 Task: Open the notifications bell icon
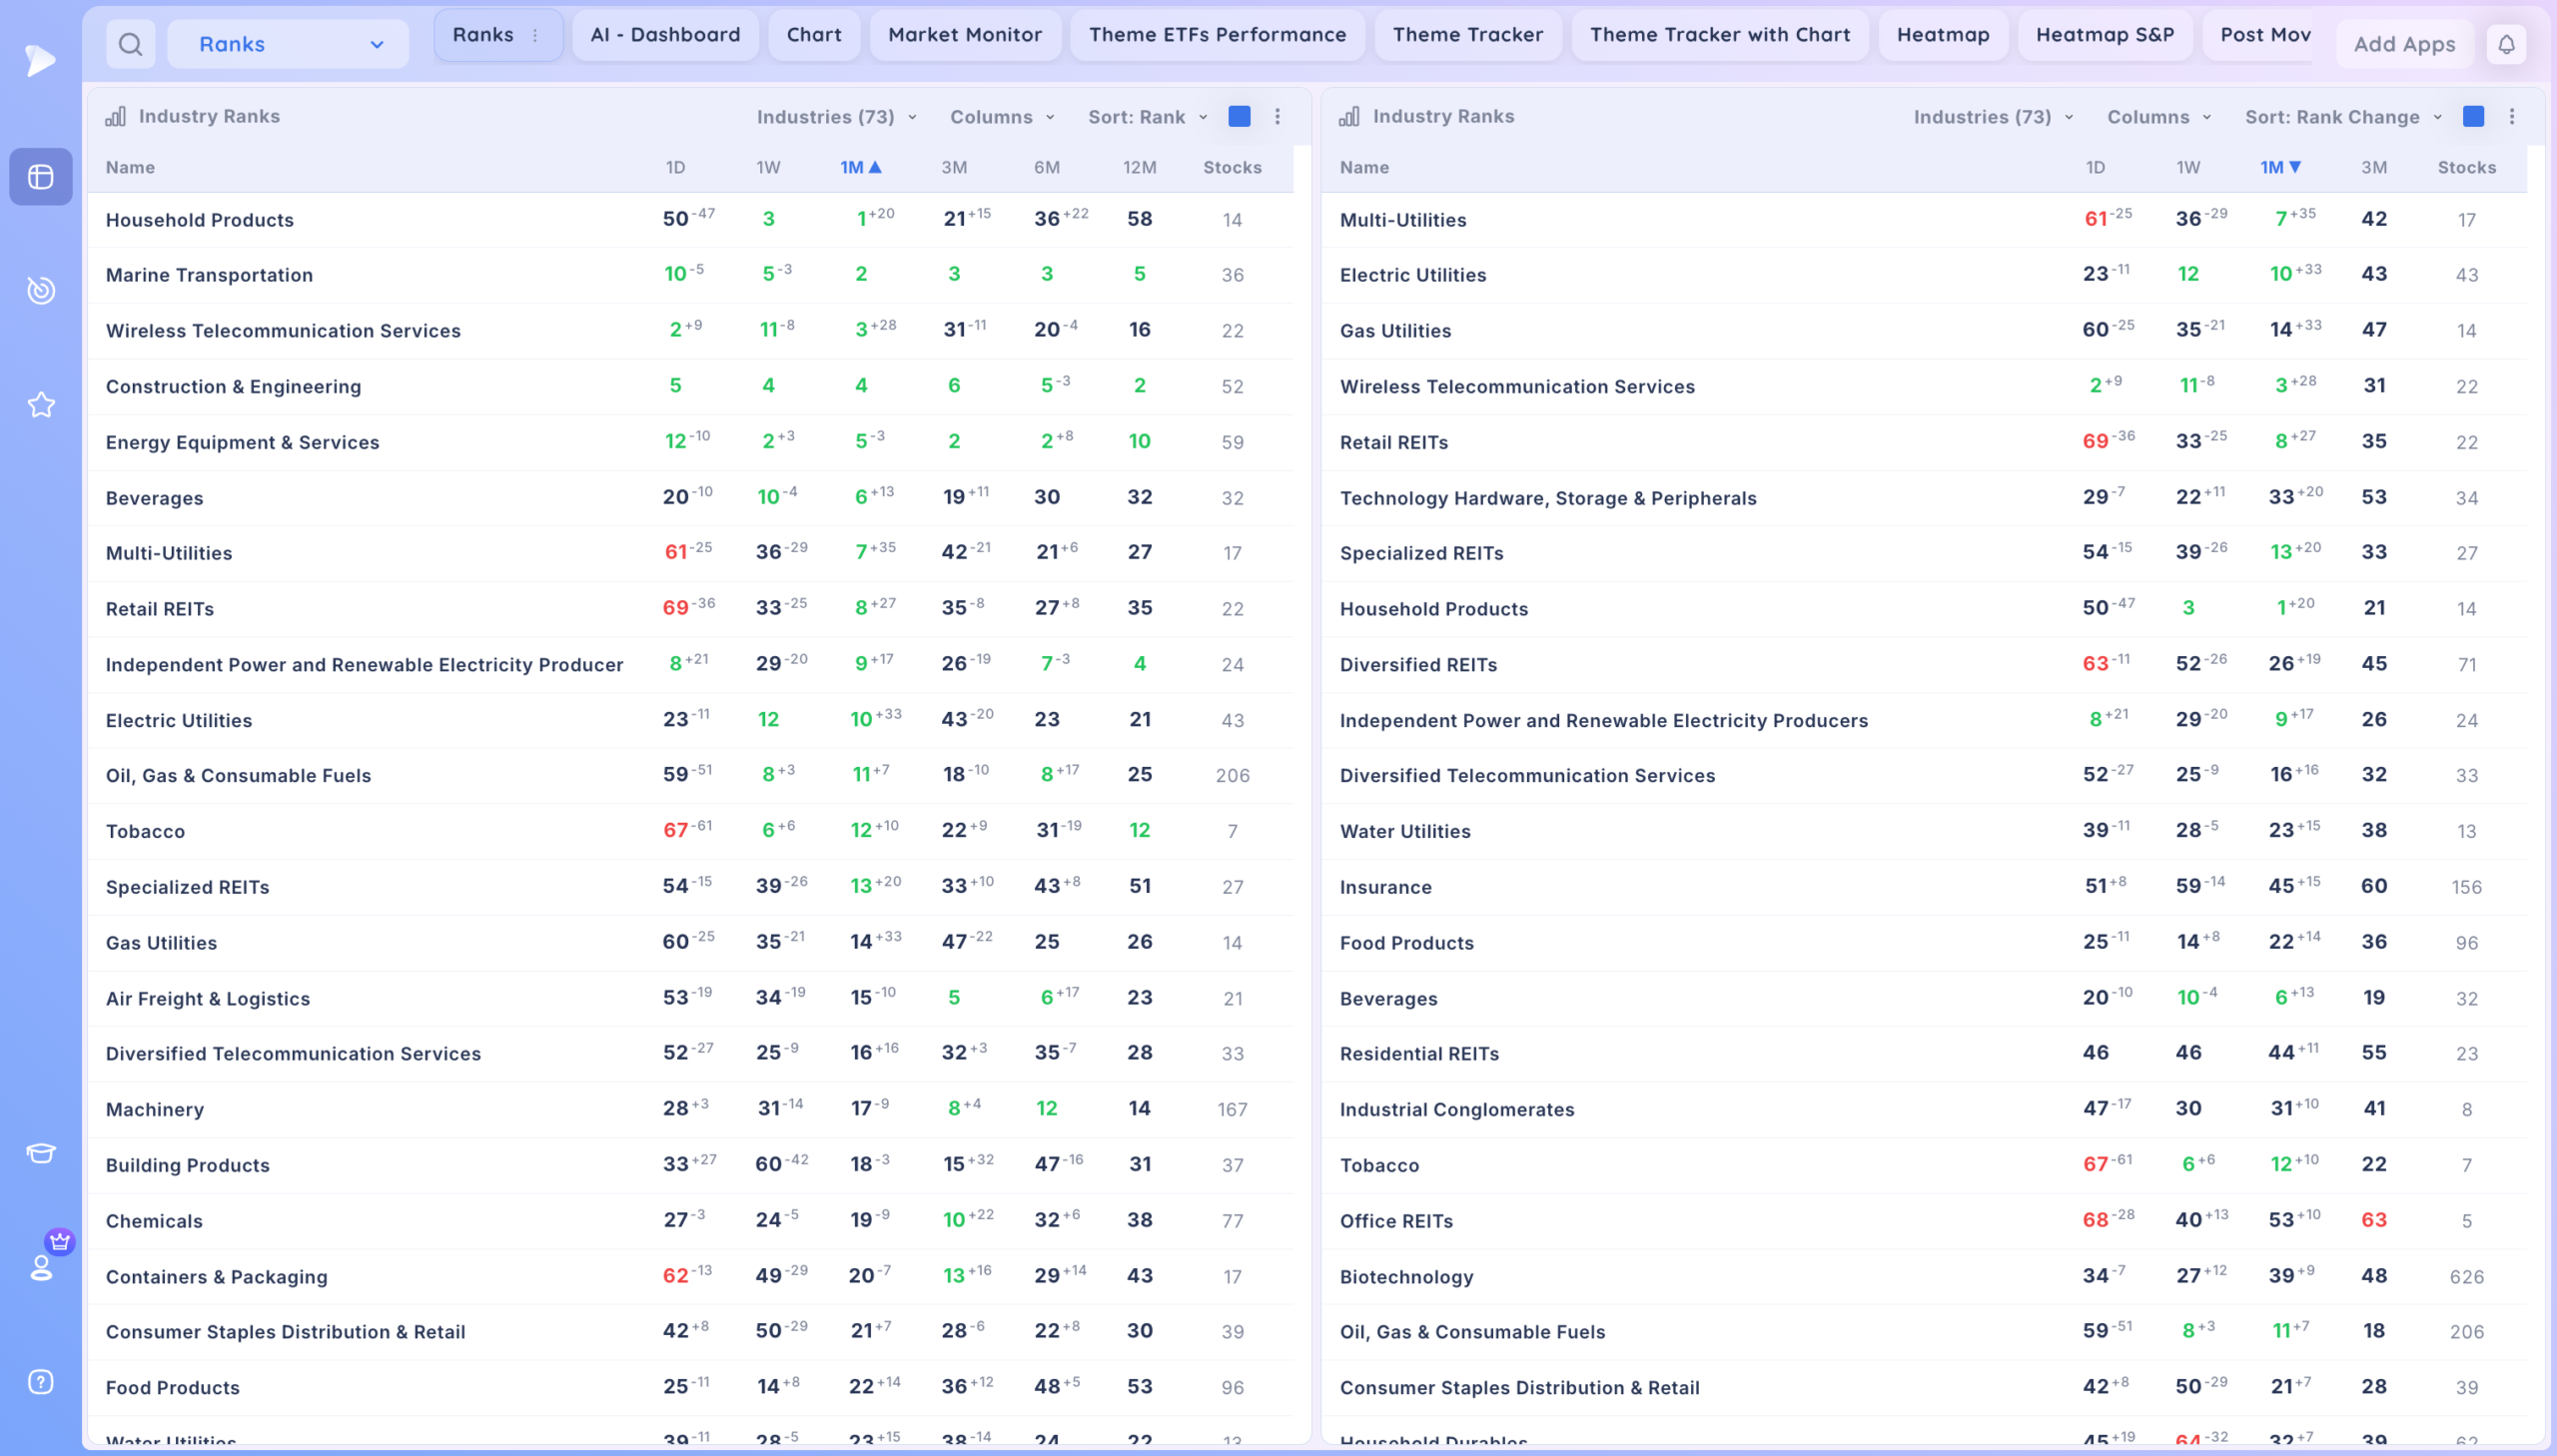[2506, 44]
